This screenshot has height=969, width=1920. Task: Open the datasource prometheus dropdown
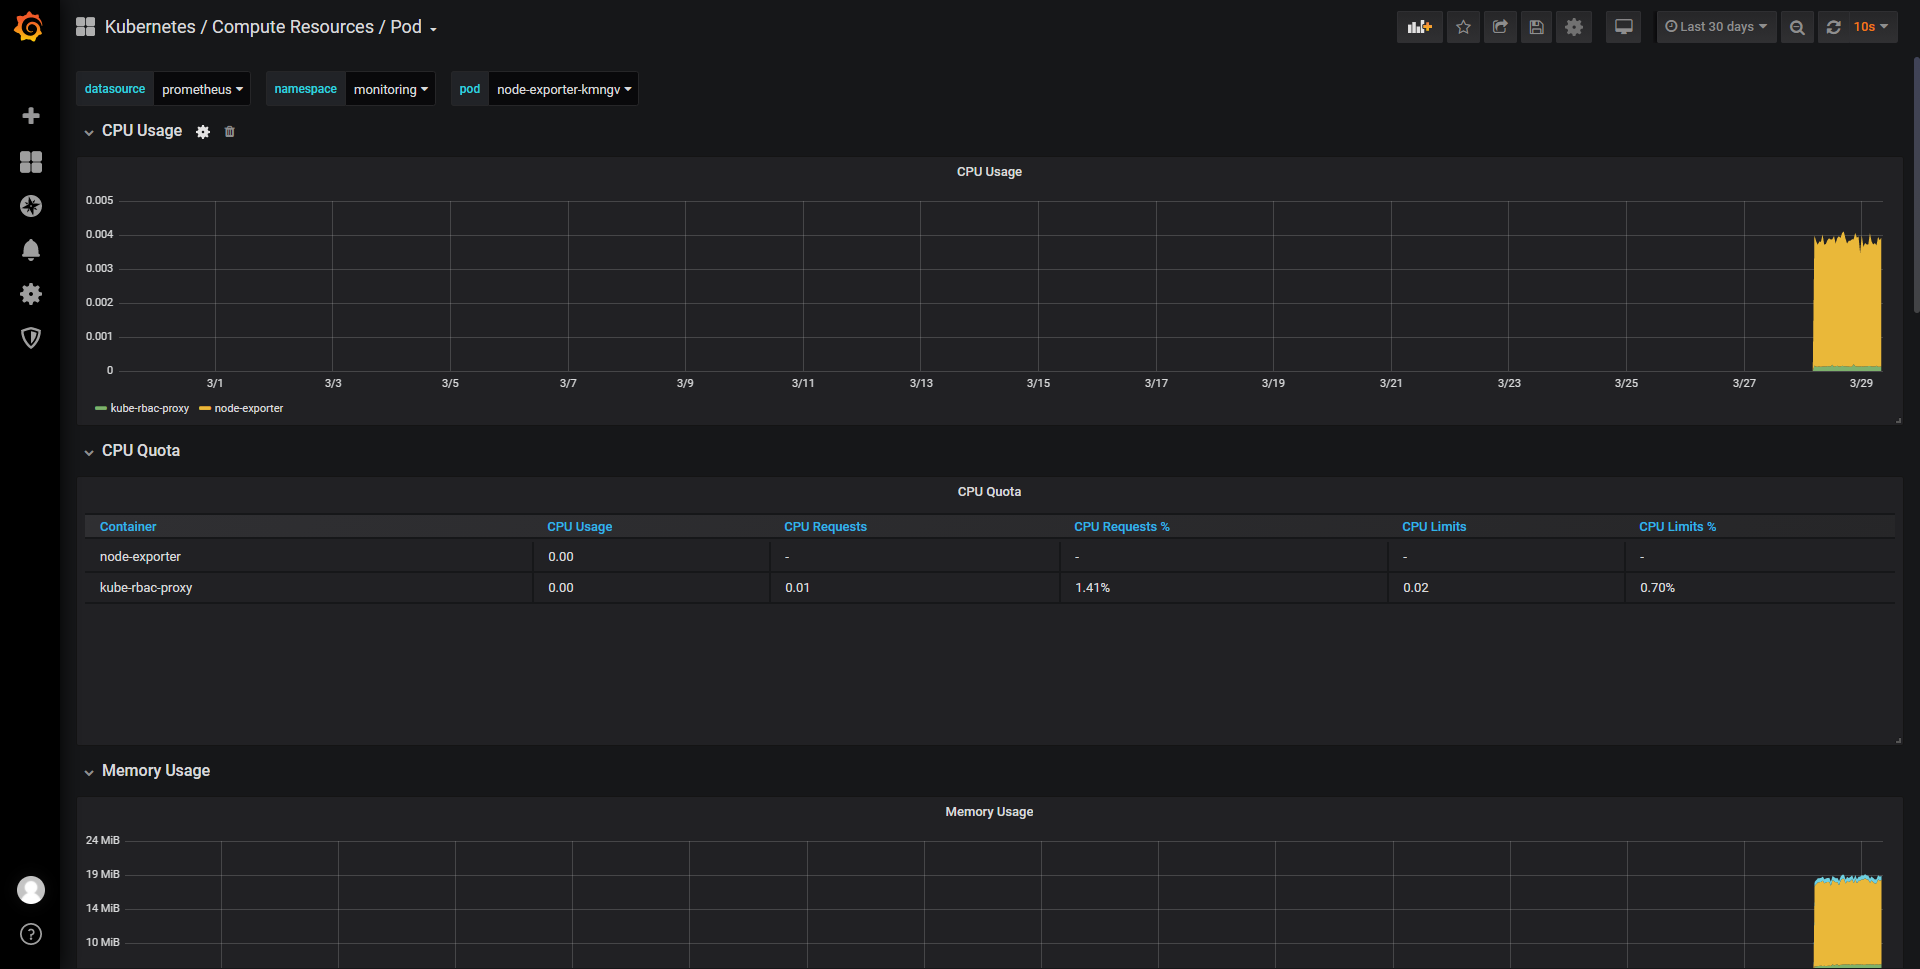(x=202, y=89)
